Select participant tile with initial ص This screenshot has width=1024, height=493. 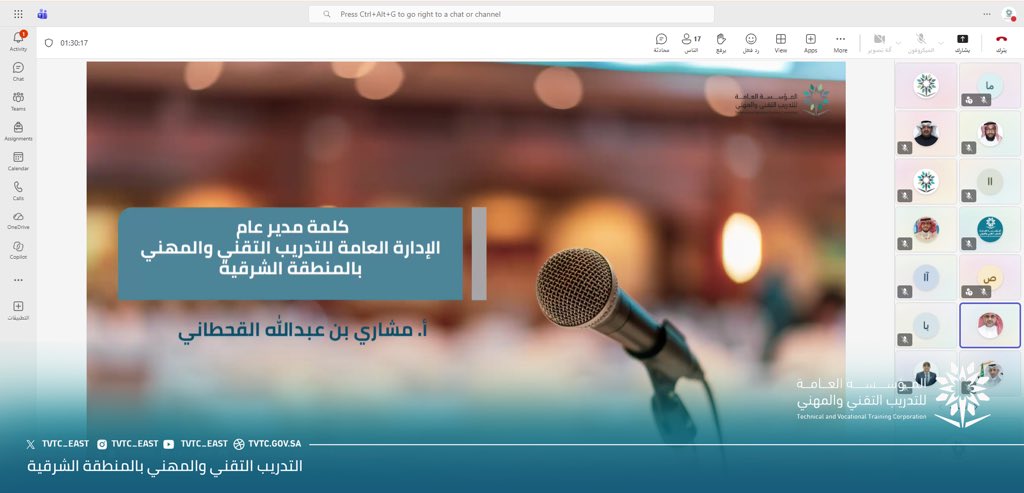point(990,278)
